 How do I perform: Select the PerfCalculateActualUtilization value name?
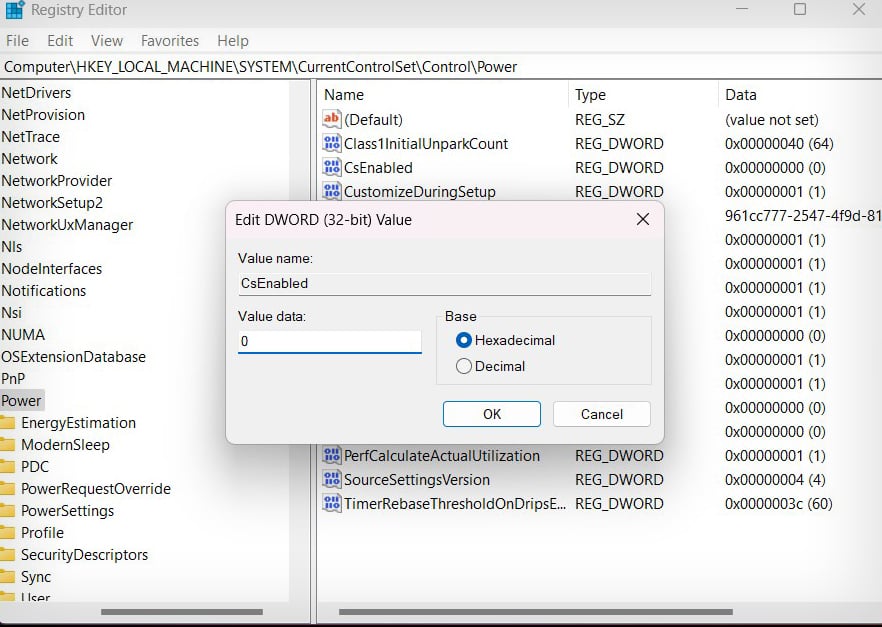pyautogui.click(x=442, y=455)
